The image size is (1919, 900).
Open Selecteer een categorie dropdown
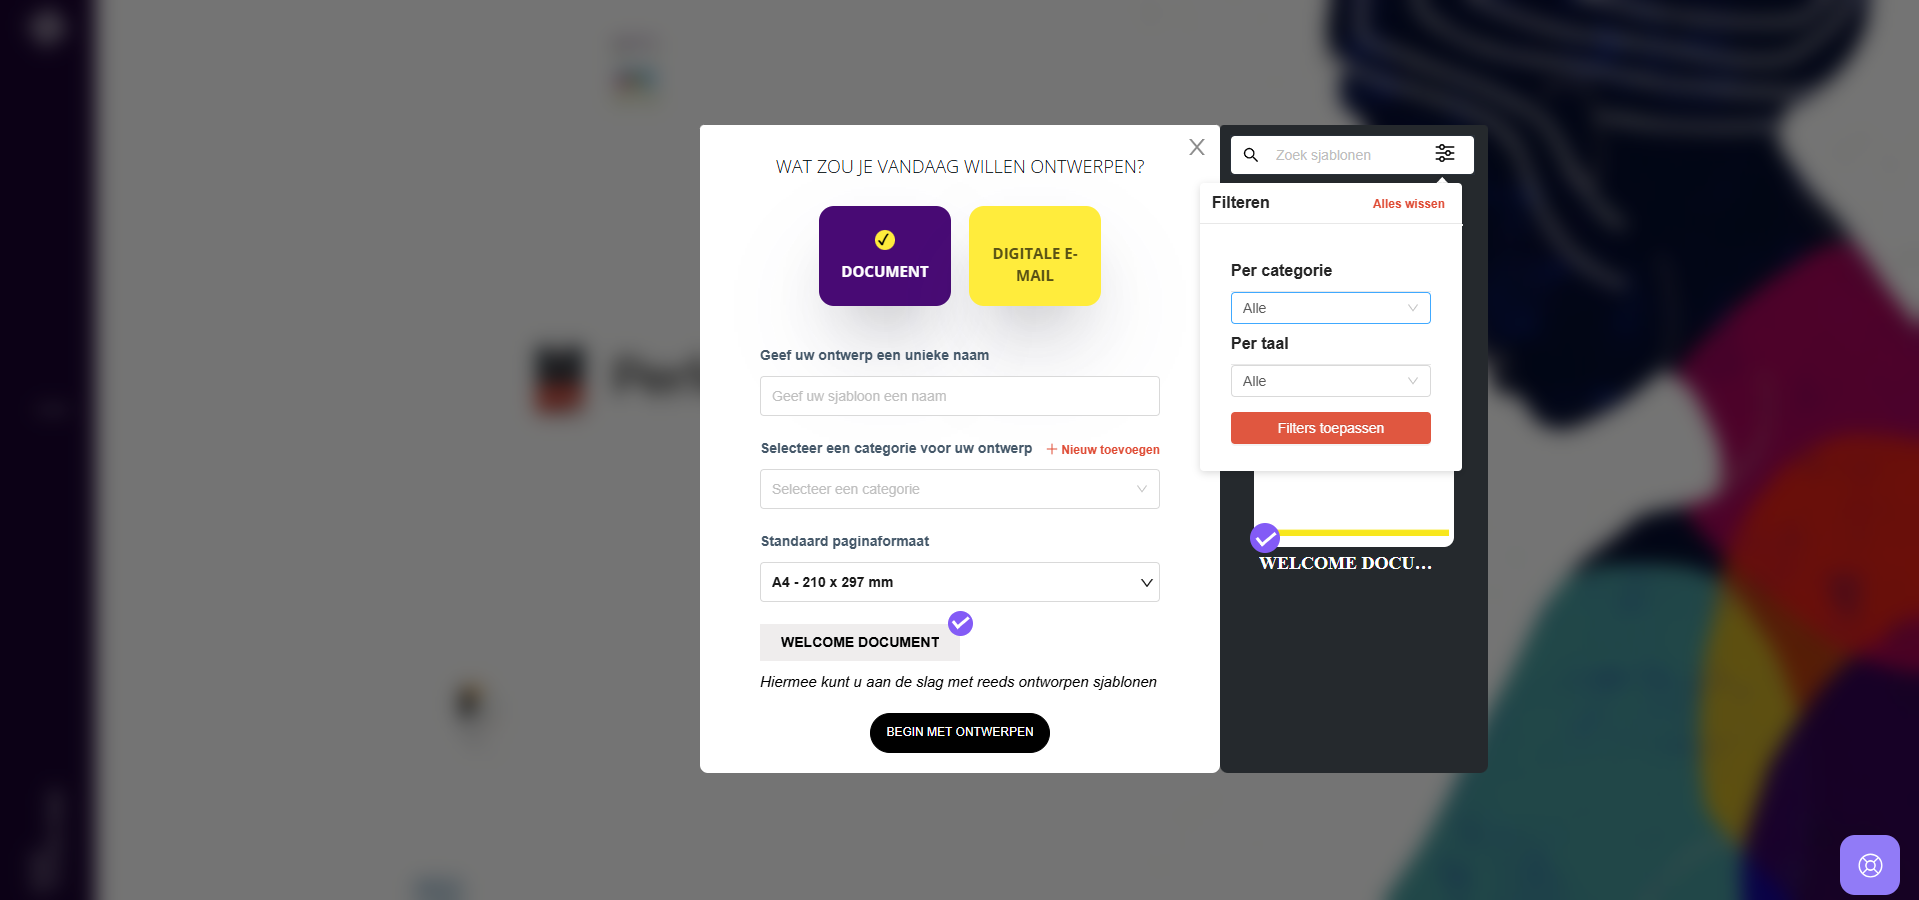coord(960,489)
